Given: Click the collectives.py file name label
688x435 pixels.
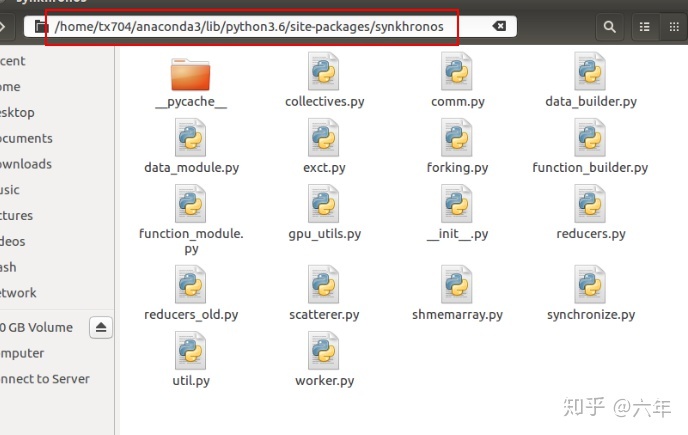Looking at the screenshot, I should [325, 101].
